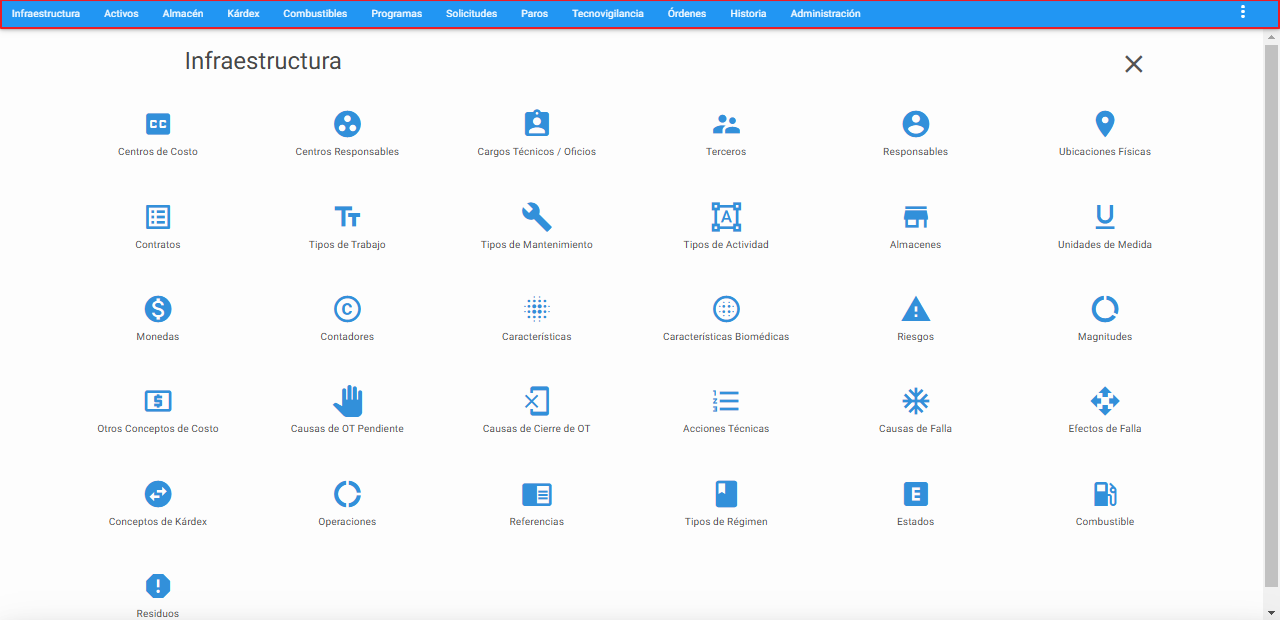1280x620 pixels.
Task: Open the Activos menu
Action: pos(121,14)
